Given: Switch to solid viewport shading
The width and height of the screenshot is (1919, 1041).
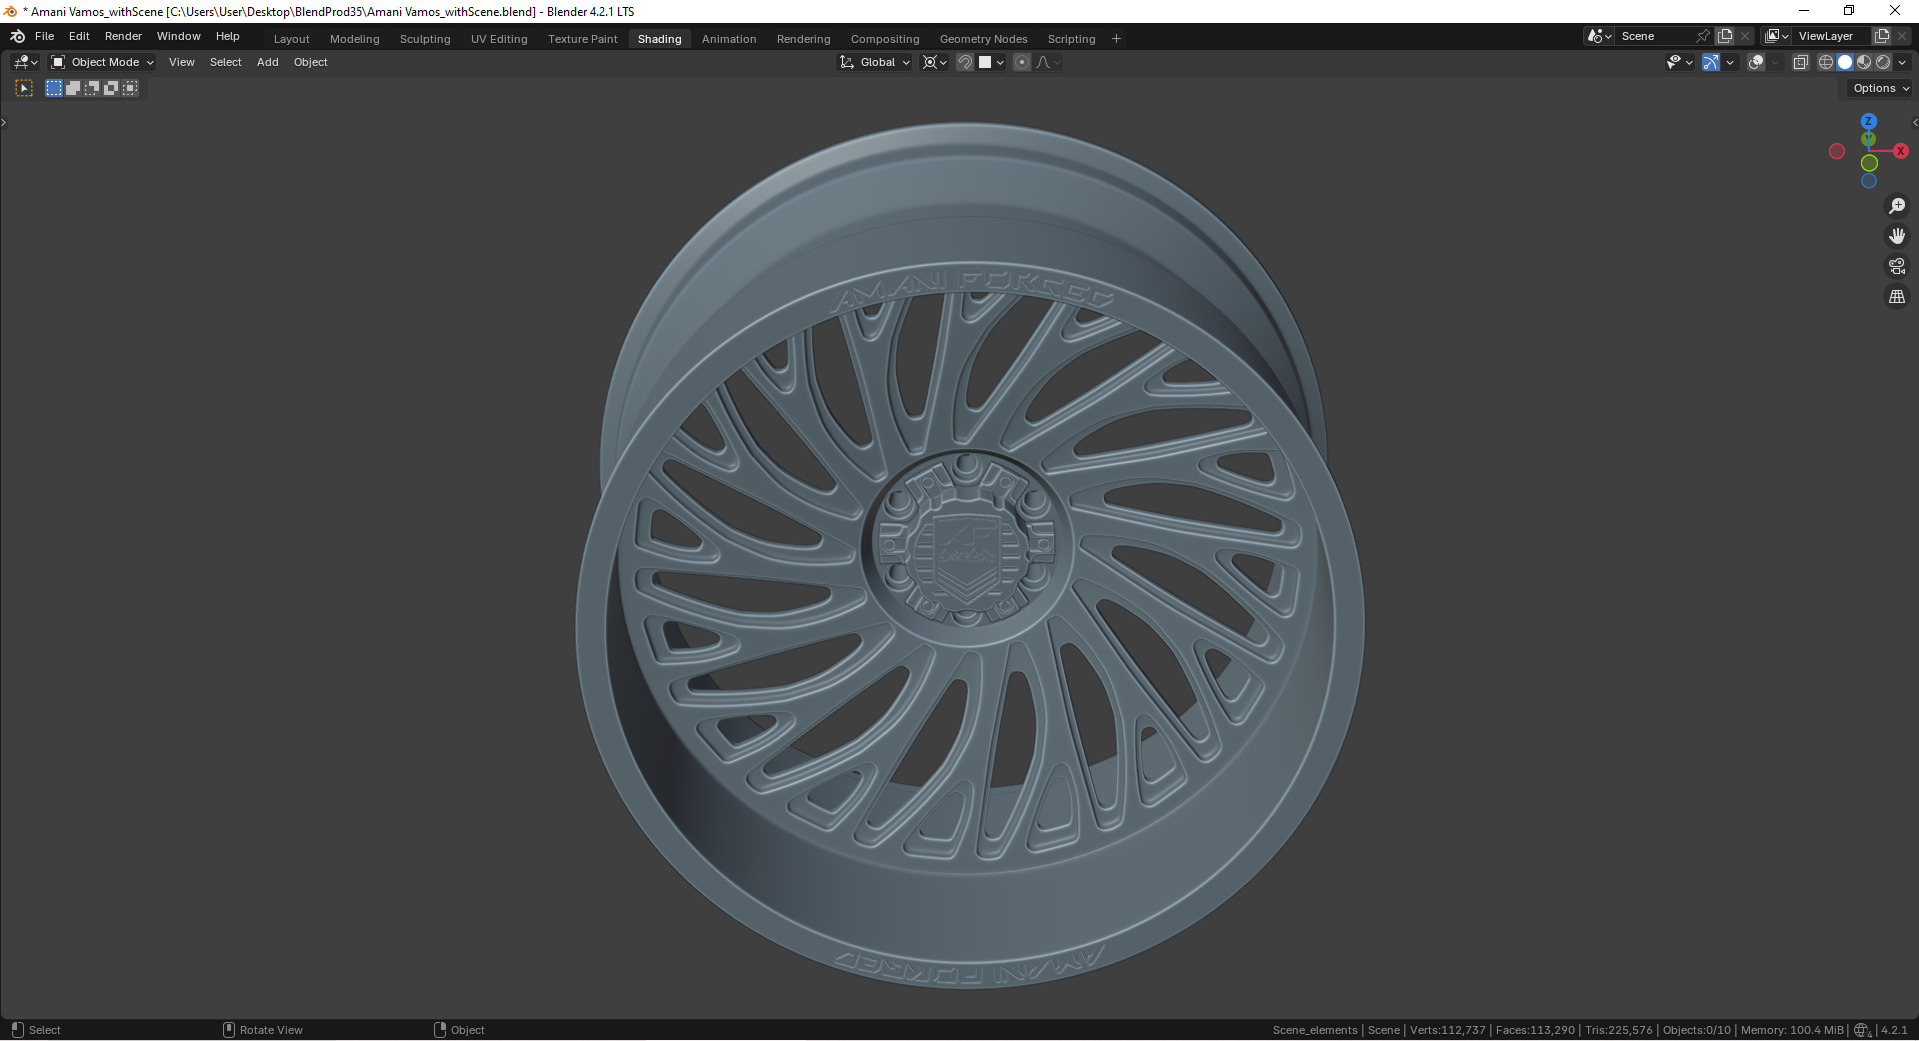Looking at the screenshot, I should pos(1845,62).
